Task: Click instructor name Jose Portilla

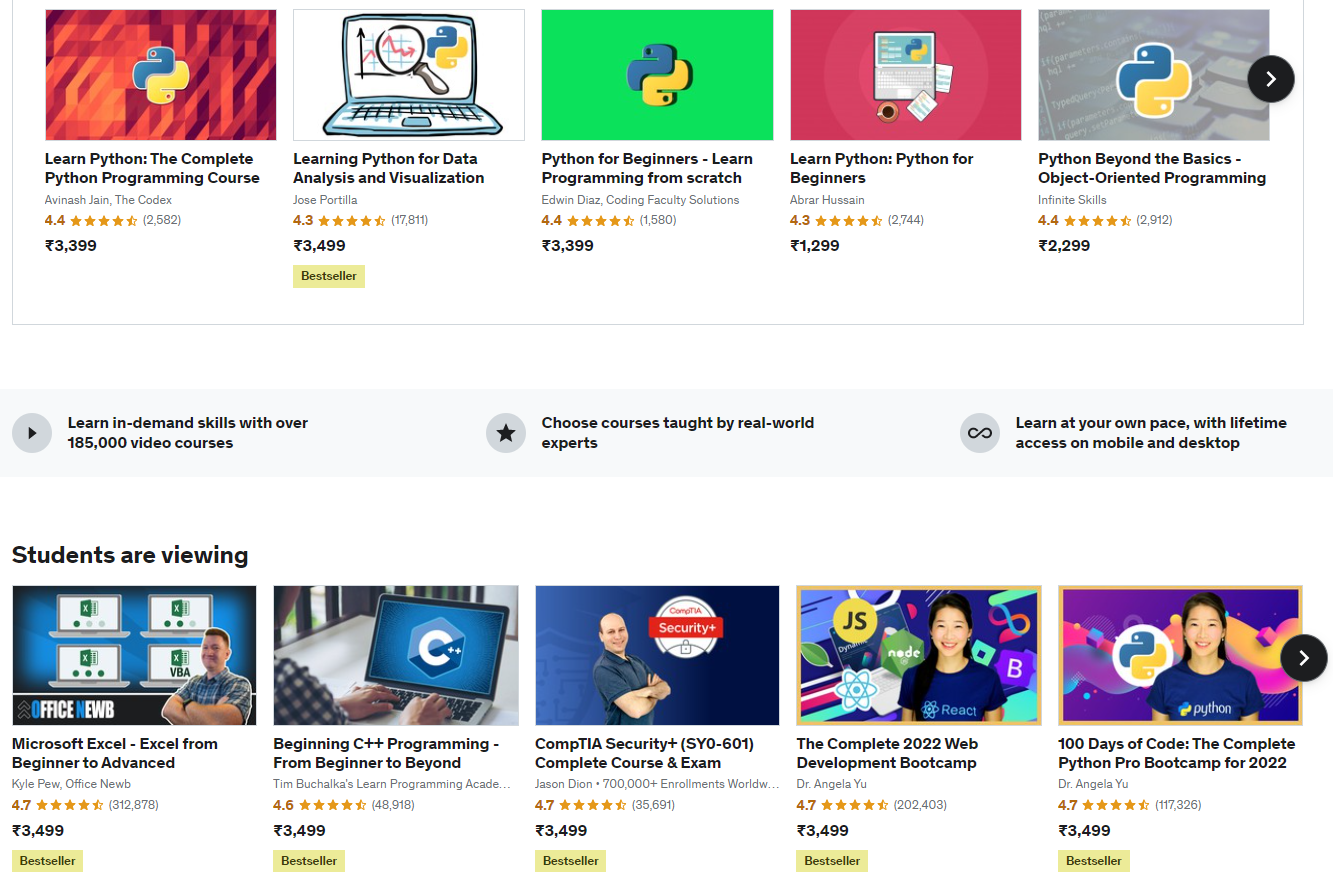Action: [325, 200]
